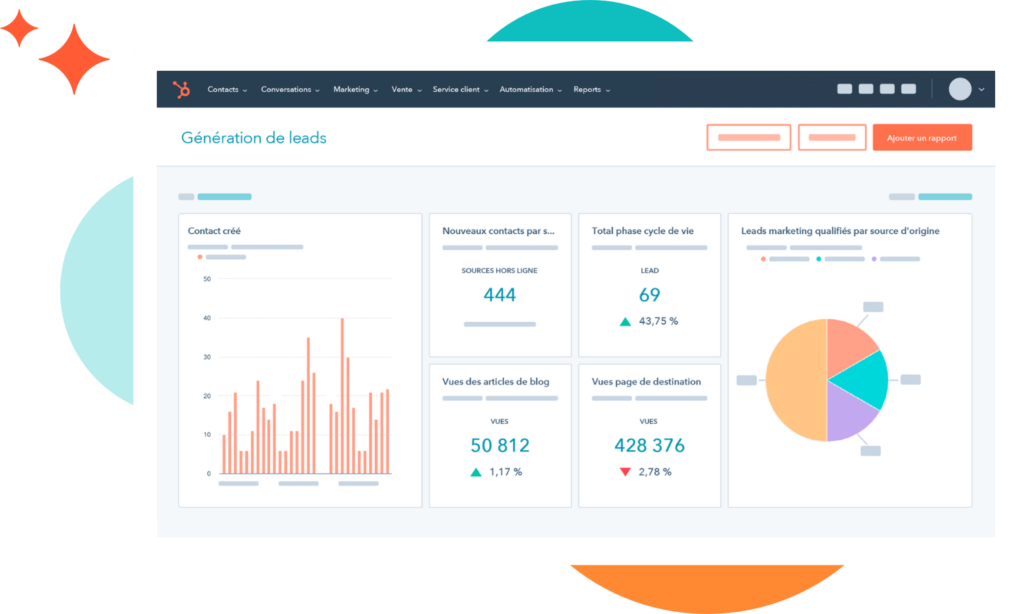Open the Nouveaux contacts par s... report title

coord(498,231)
